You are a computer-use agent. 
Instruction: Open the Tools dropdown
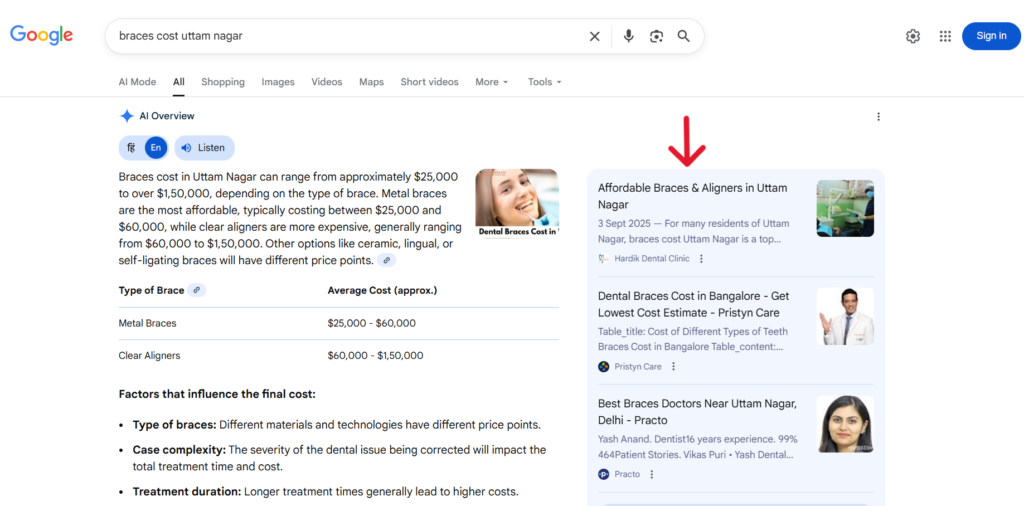pyautogui.click(x=545, y=82)
